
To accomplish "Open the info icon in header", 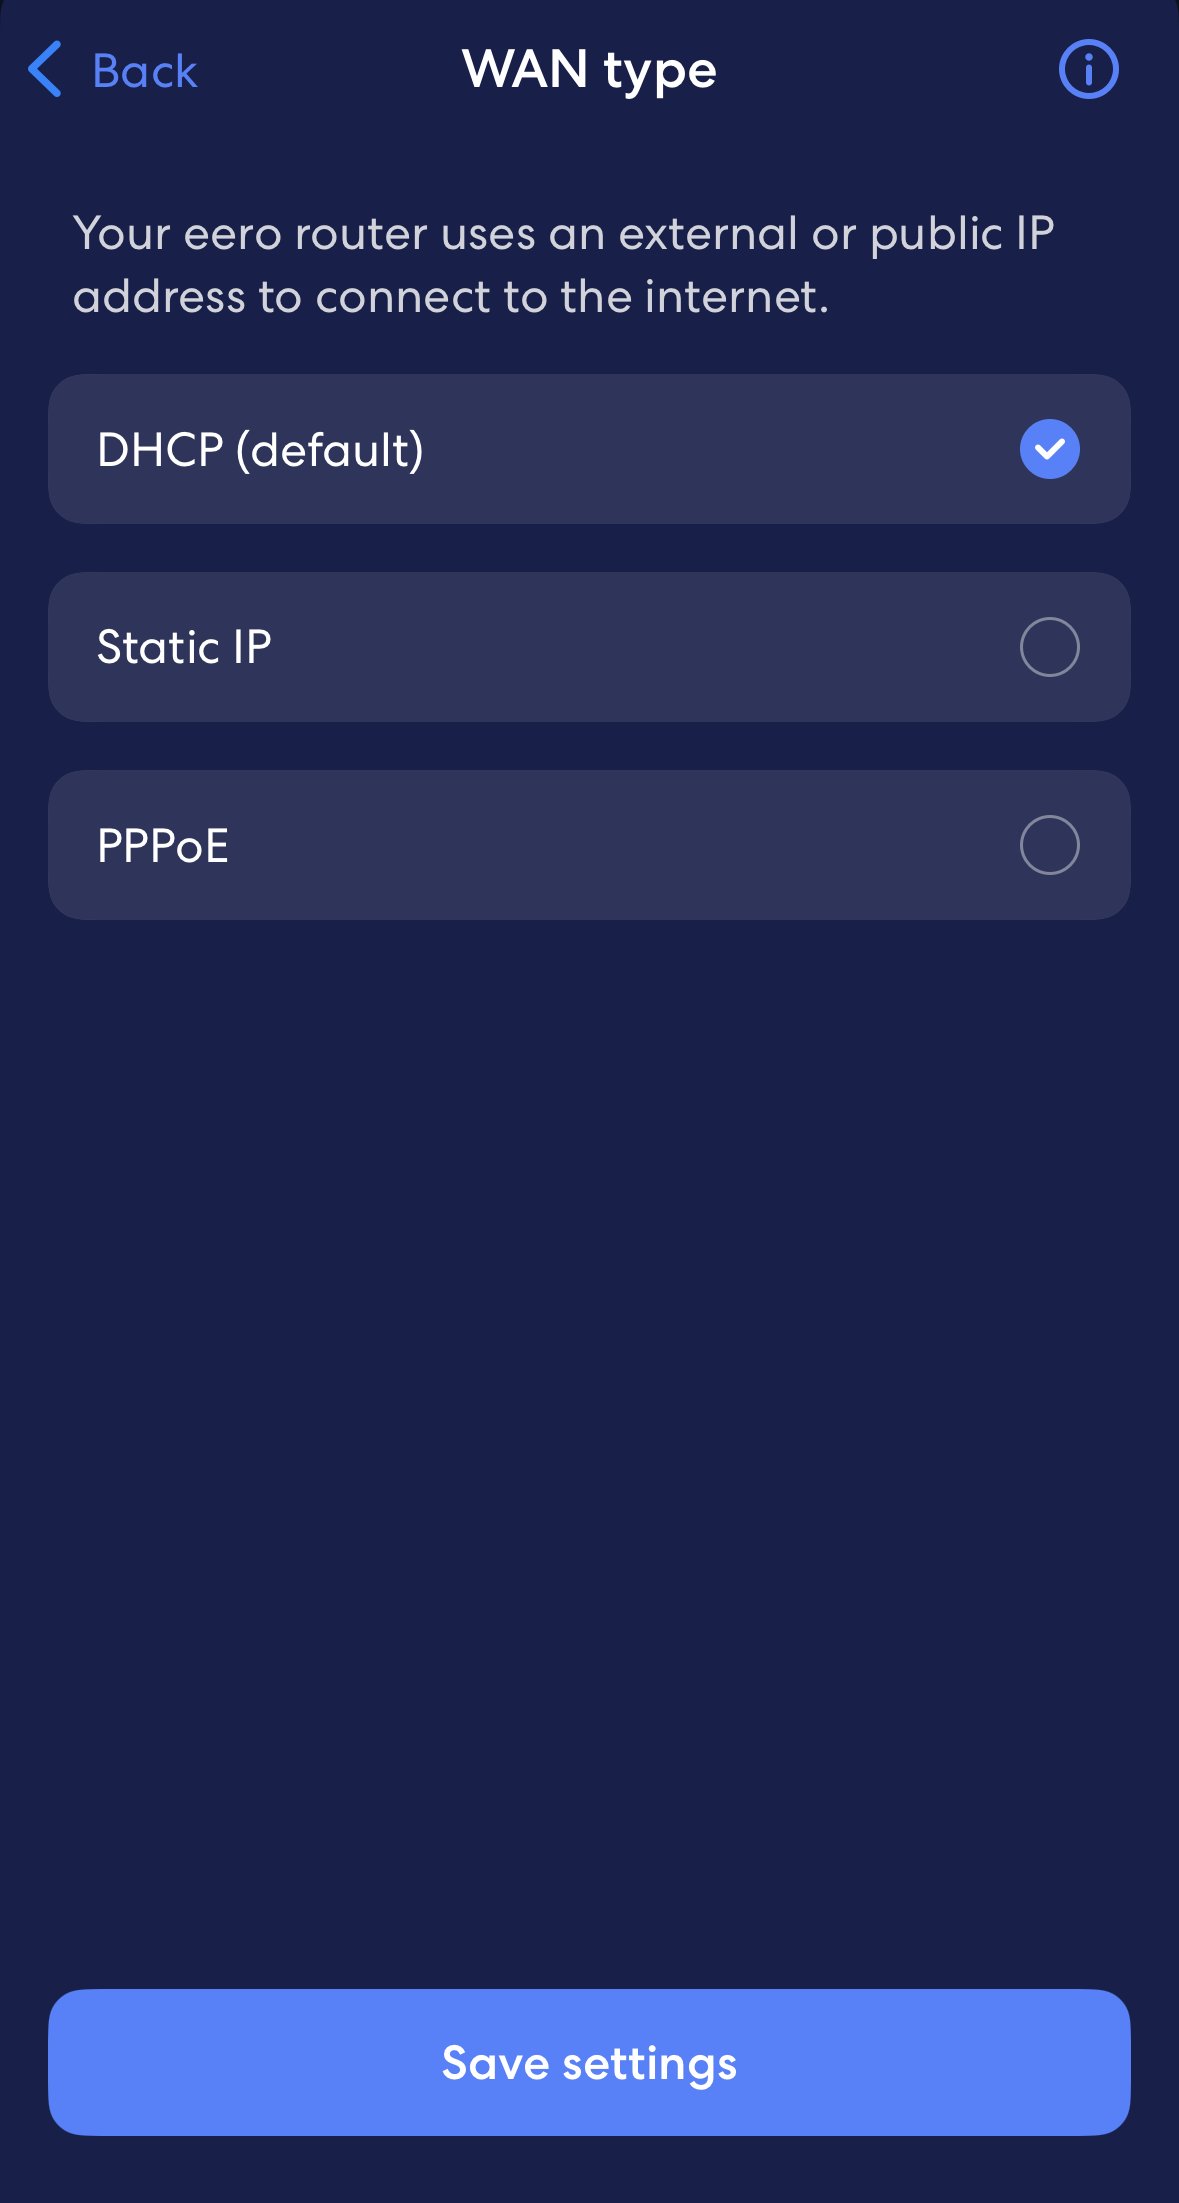I will click(x=1088, y=70).
